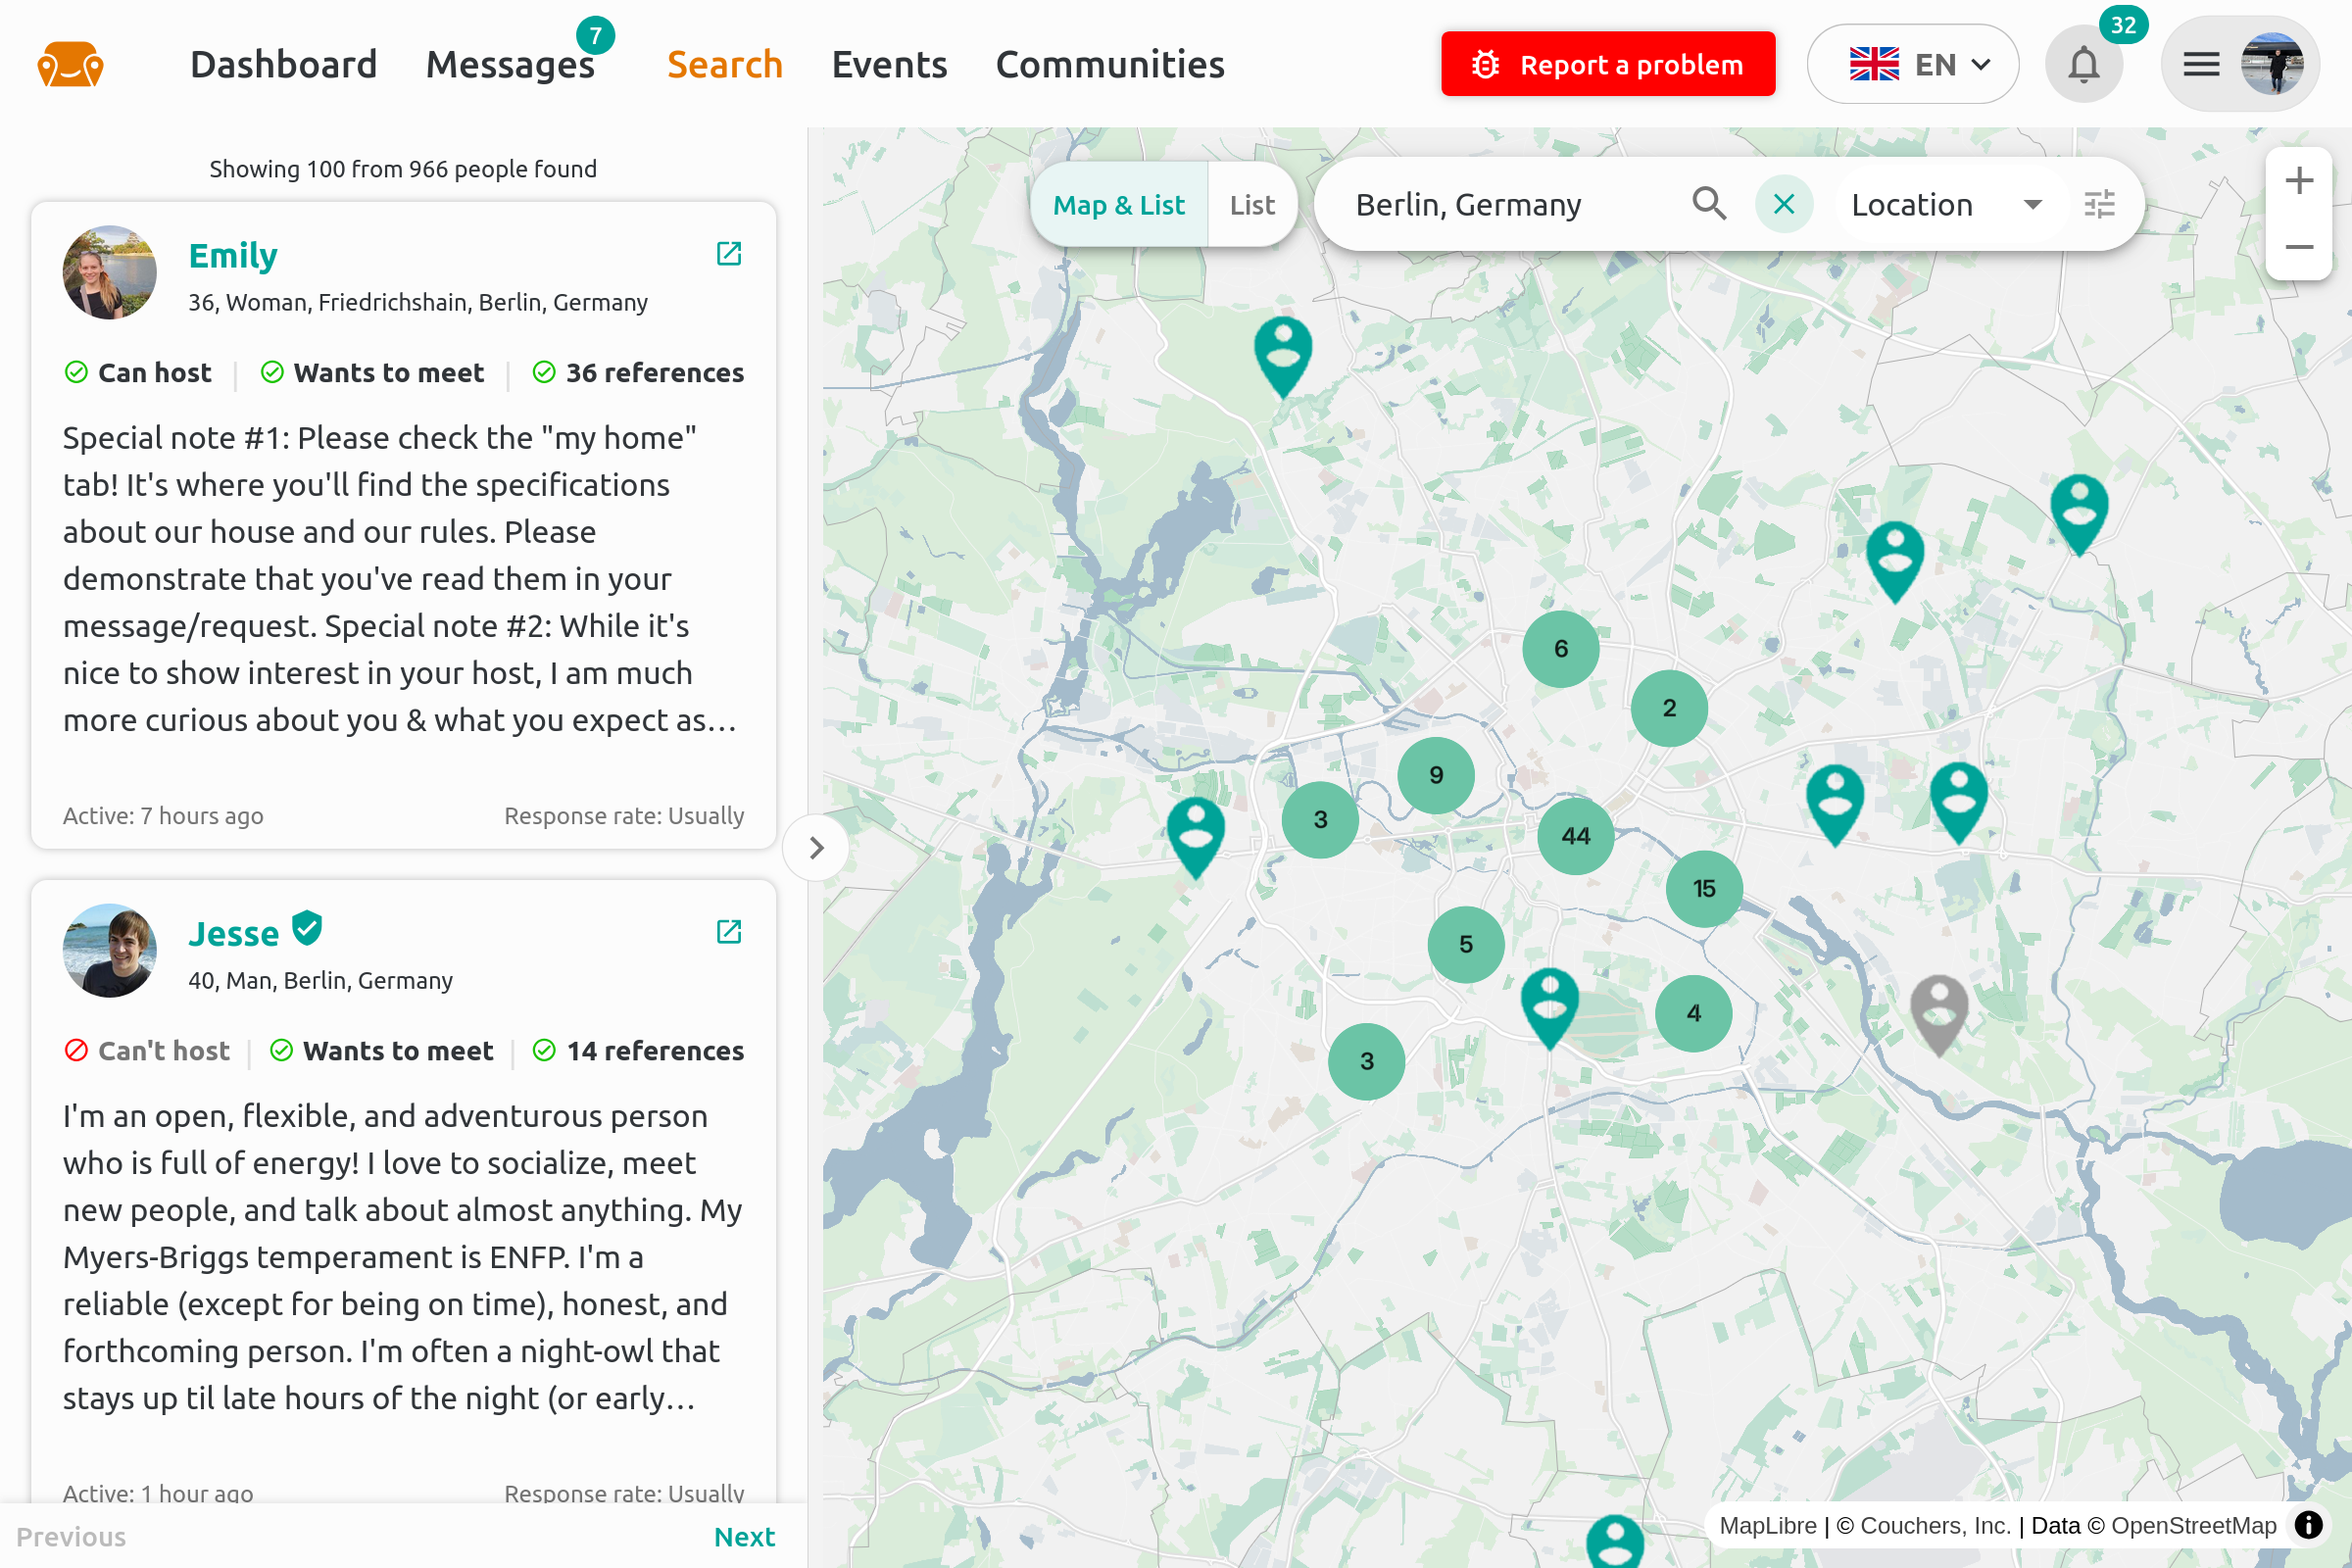2352x1568 pixels.
Task: Open Messages with 7 unread
Action: coord(511,65)
